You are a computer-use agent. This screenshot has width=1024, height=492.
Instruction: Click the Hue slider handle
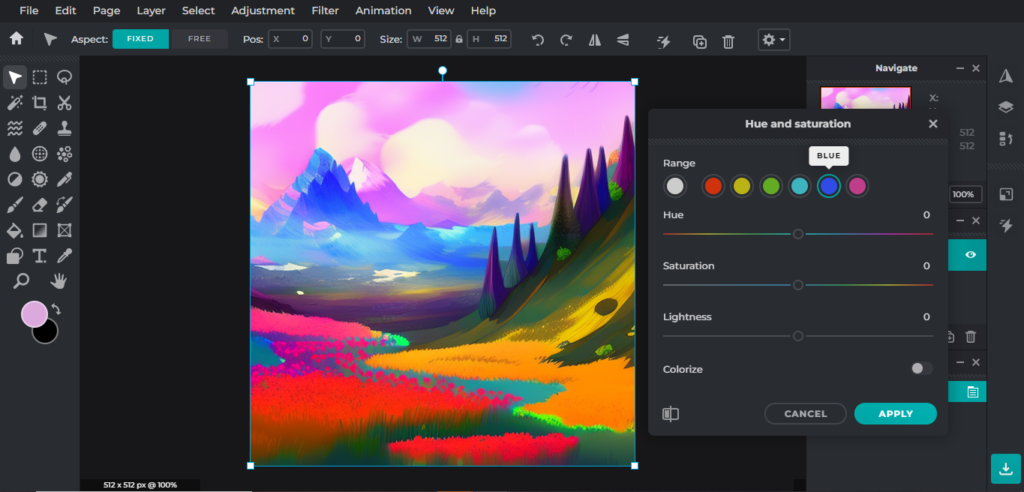pyautogui.click(x=798, y=234)
